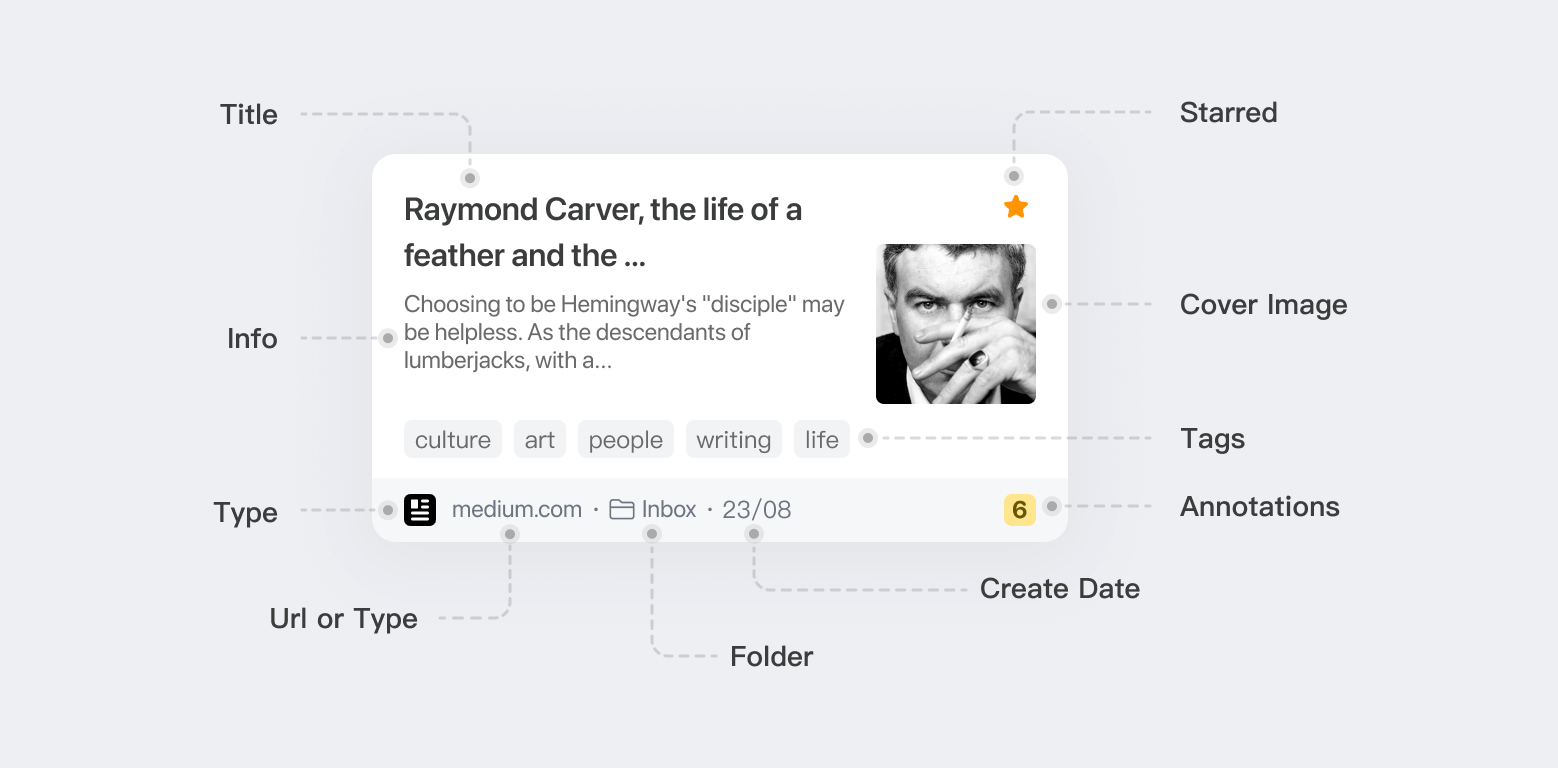
Task: Click the Medium type icon
Action: (x=420, y=510)
